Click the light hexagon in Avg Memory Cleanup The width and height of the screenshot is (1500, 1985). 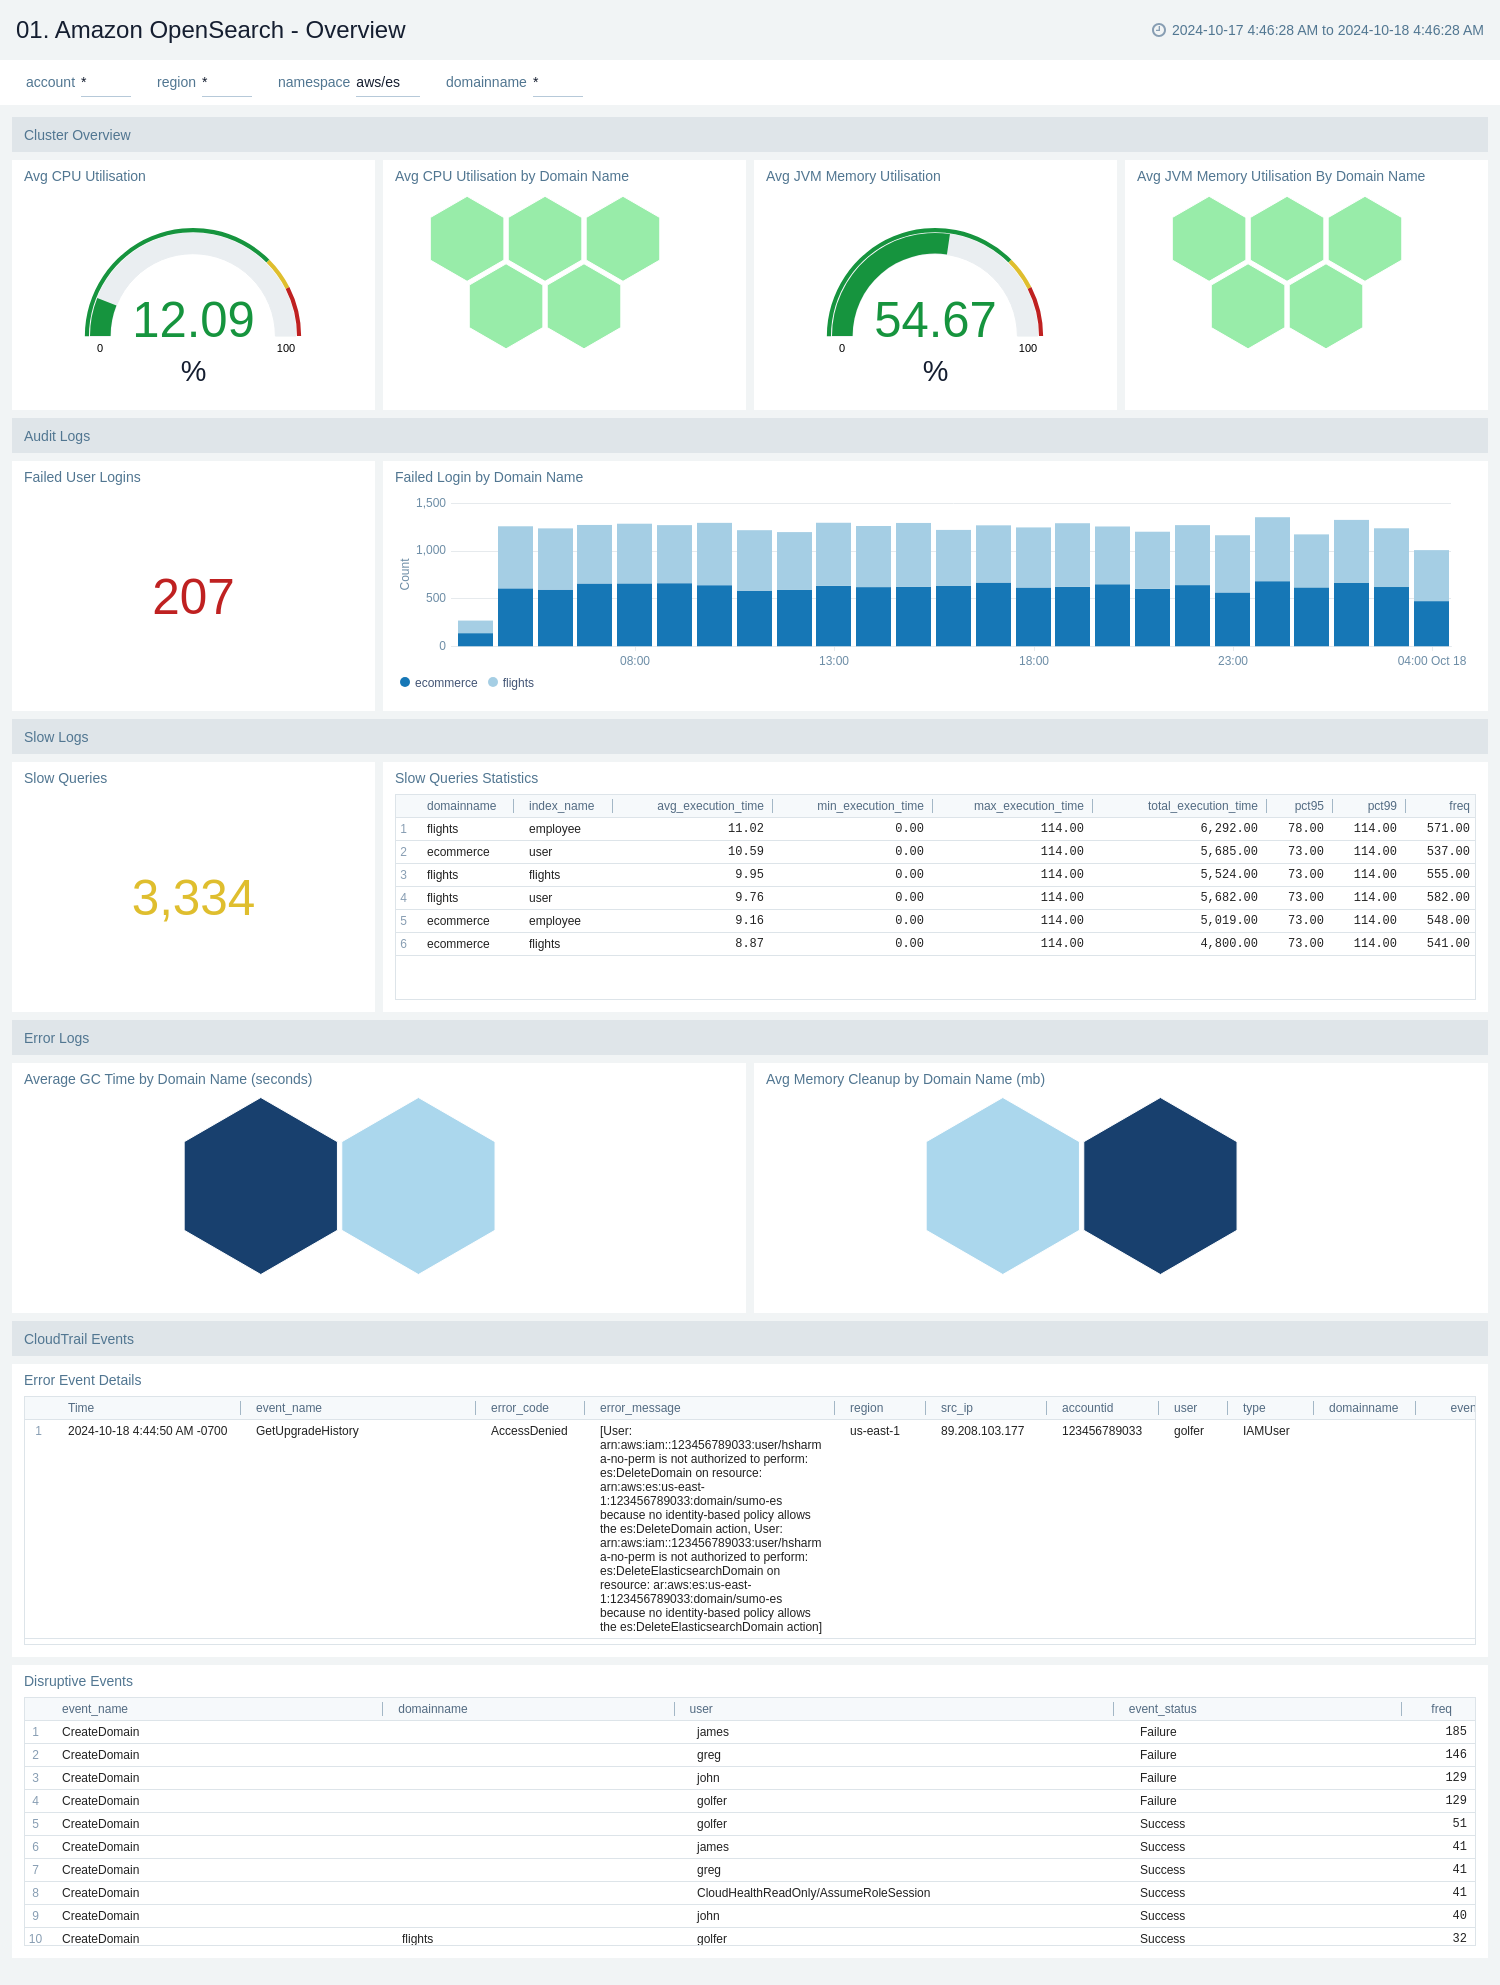click(x=1003, y=1186)
